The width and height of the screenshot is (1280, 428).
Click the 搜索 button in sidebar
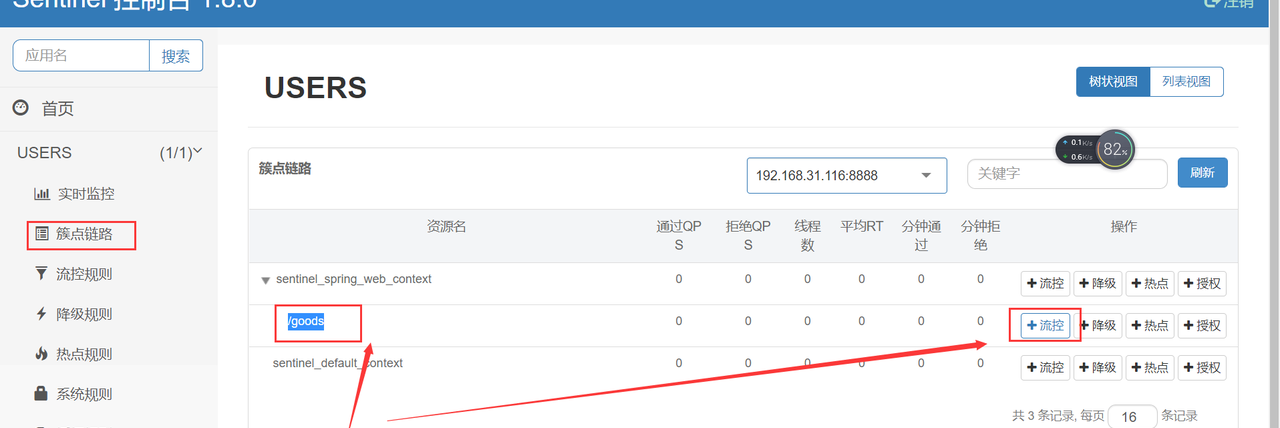point(176,56)
